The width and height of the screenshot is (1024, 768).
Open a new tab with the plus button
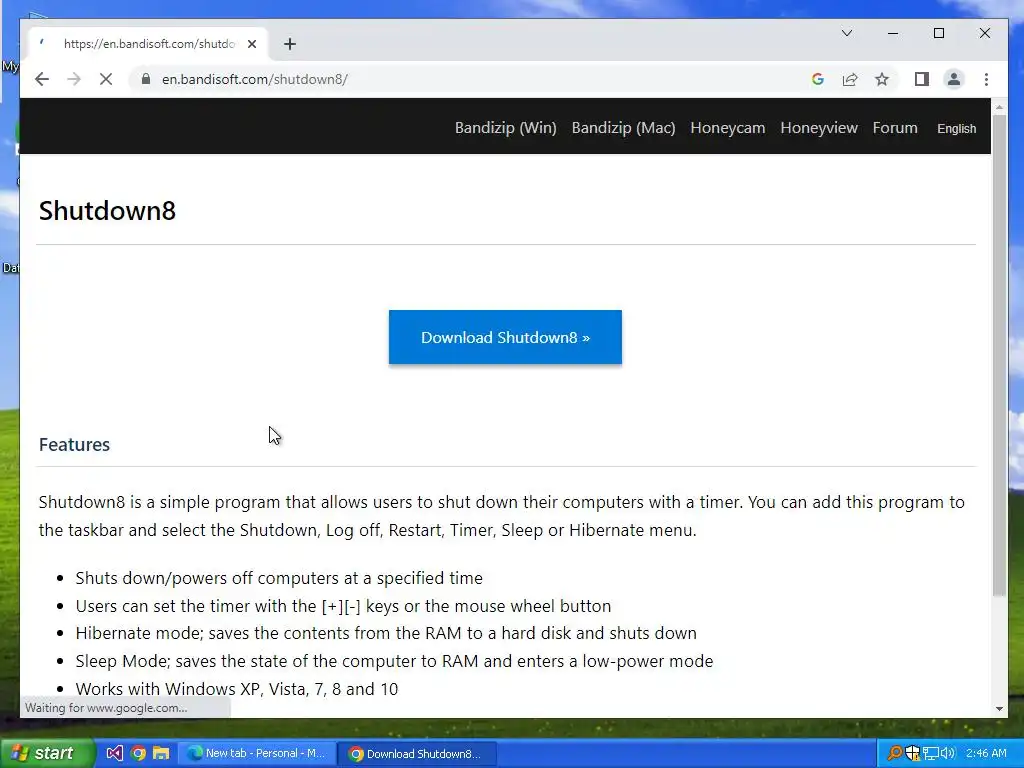(x=290, y=44)
